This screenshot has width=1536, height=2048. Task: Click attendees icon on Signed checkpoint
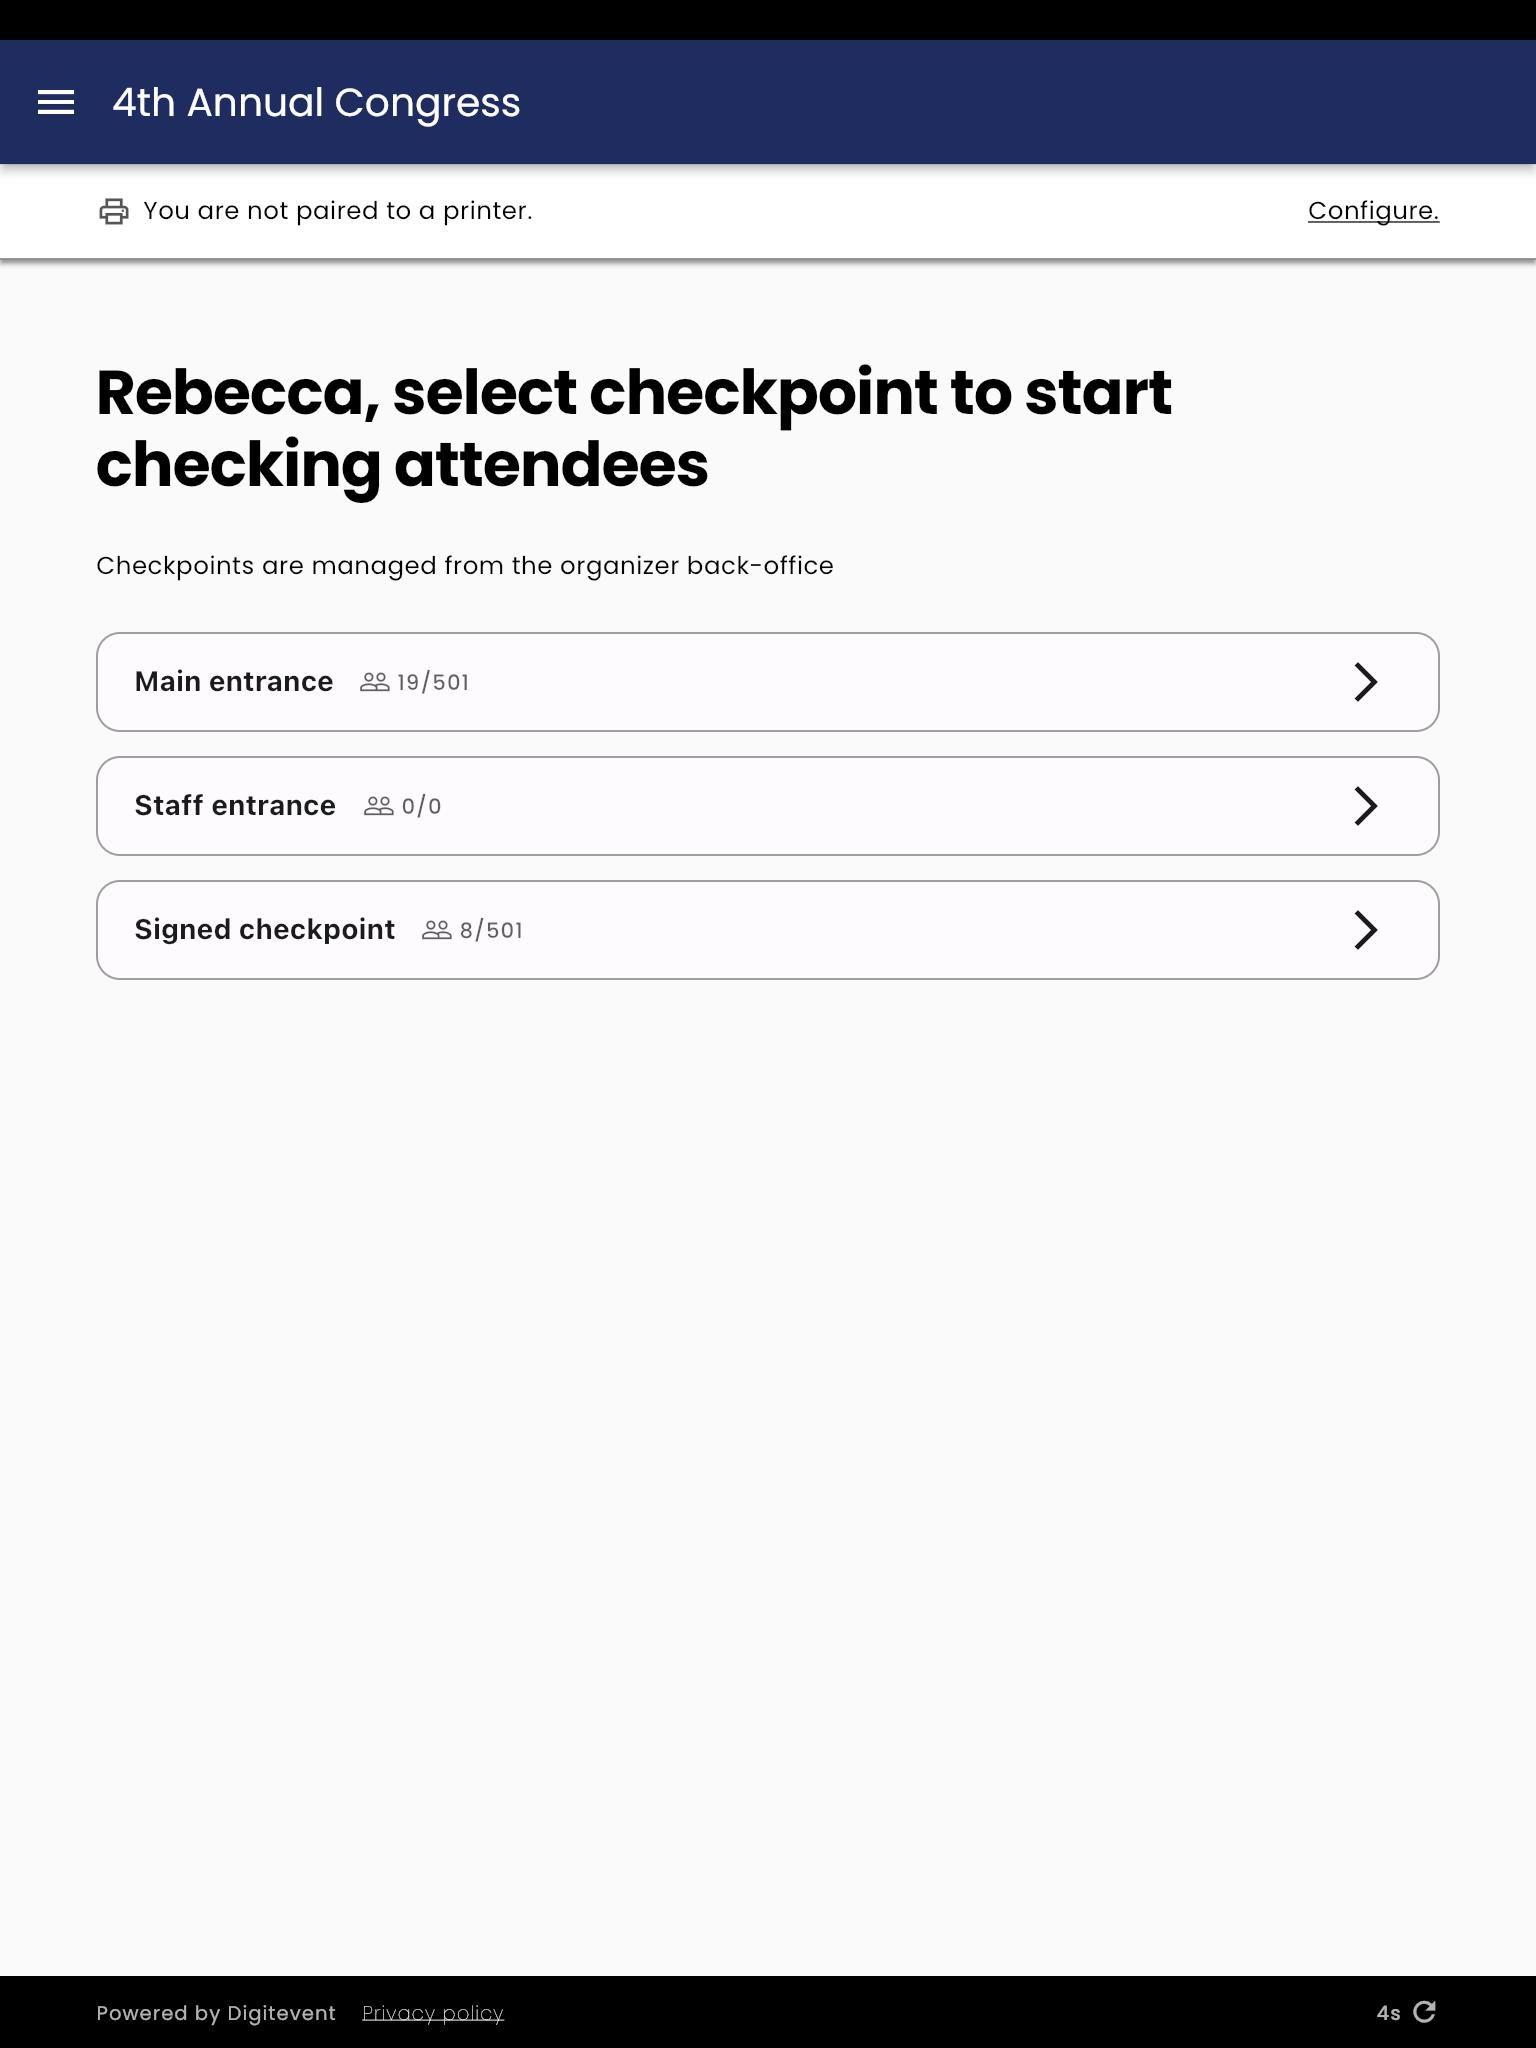[437, 930]
